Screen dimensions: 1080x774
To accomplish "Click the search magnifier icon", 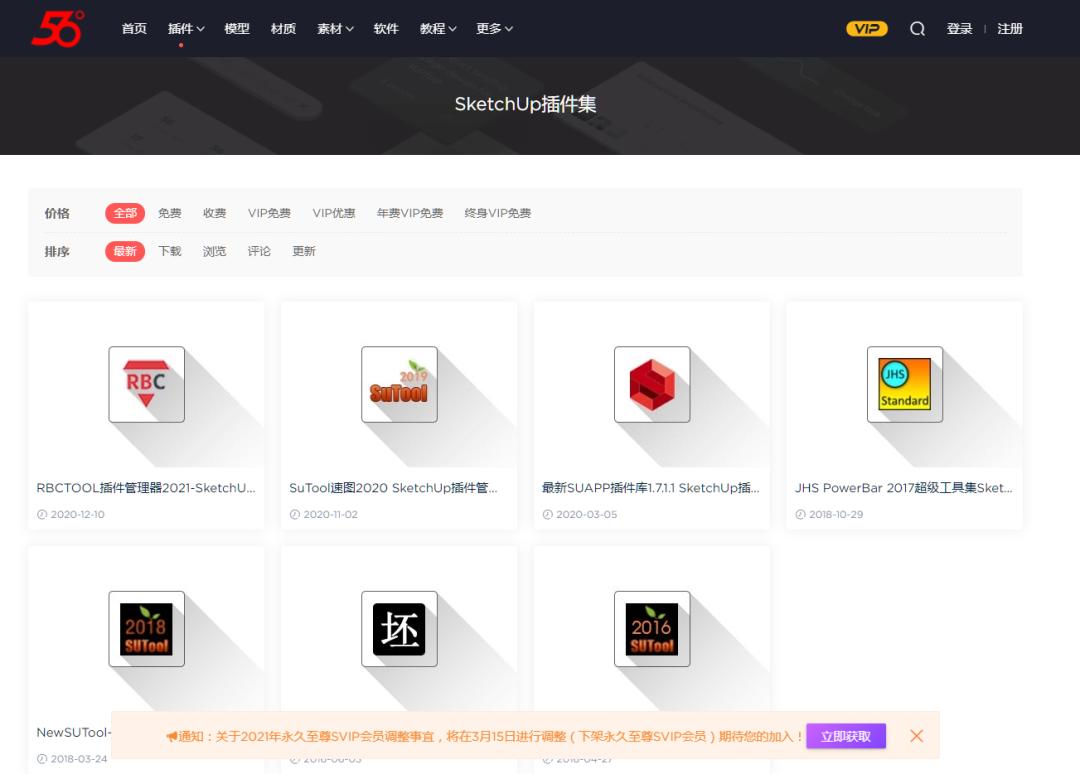I will (917, 28).
